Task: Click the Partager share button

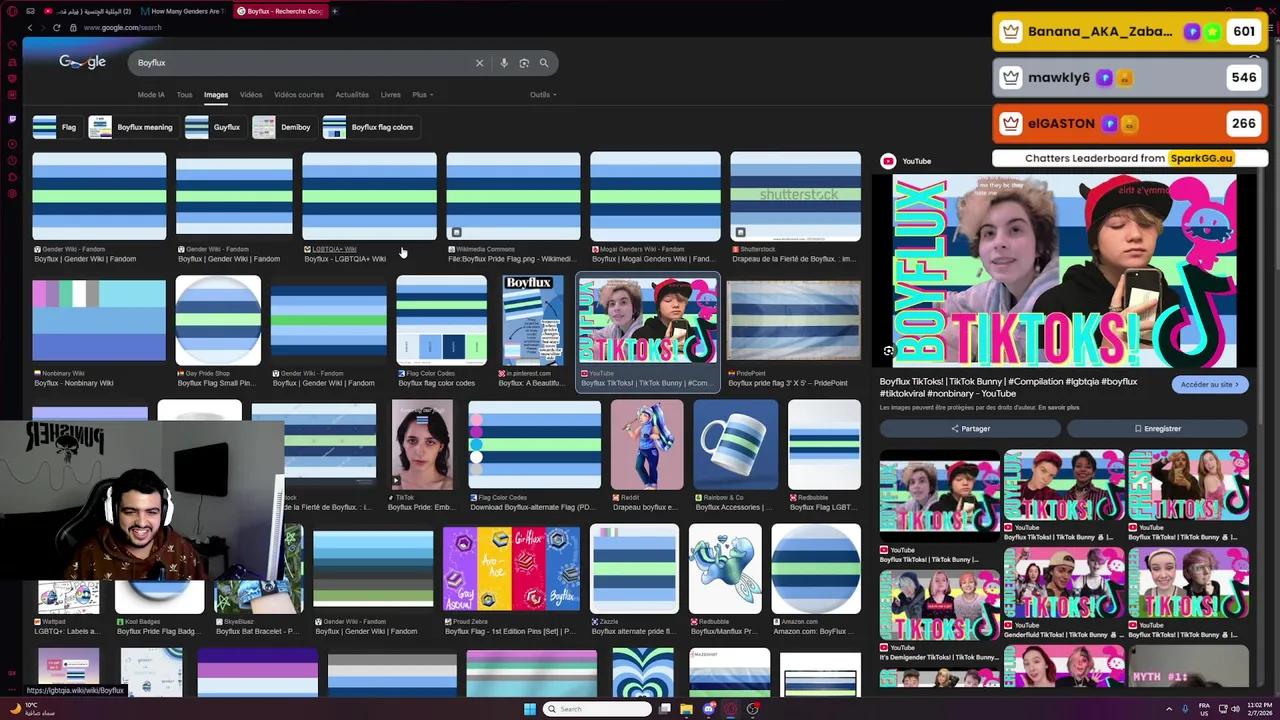Action: (x=970, y=428)
